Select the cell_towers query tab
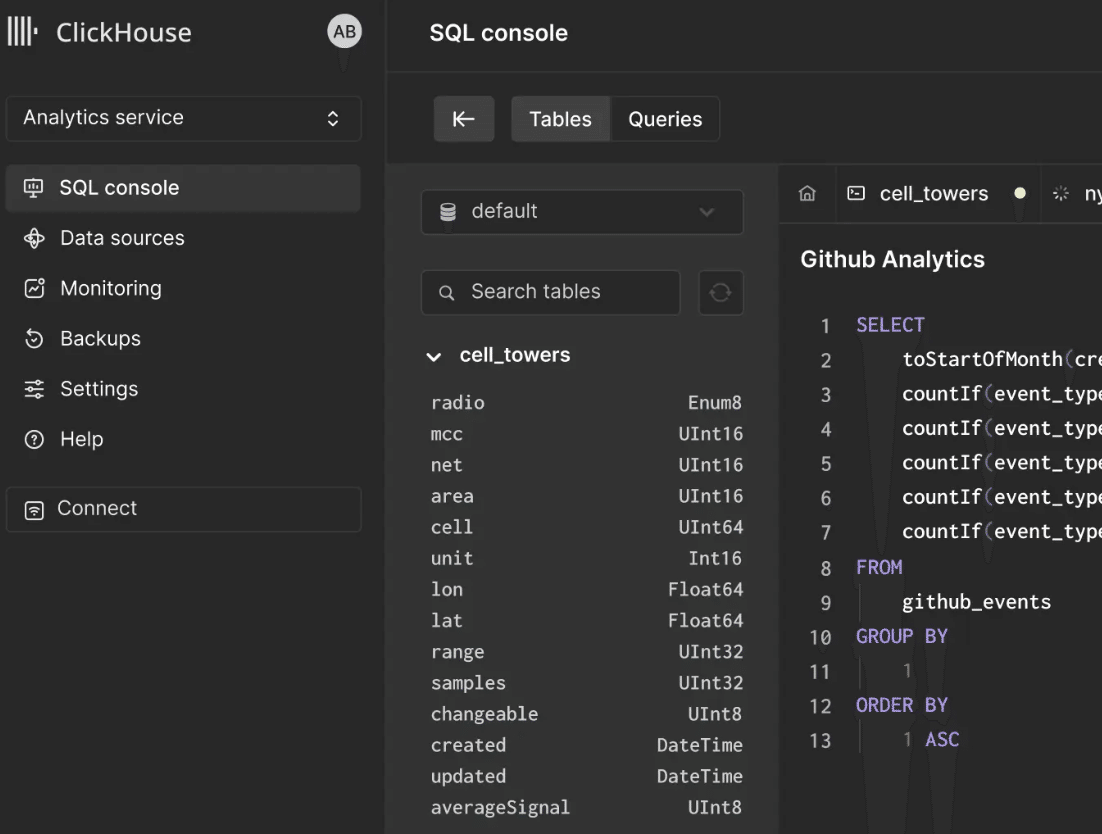 pos(933,194)
